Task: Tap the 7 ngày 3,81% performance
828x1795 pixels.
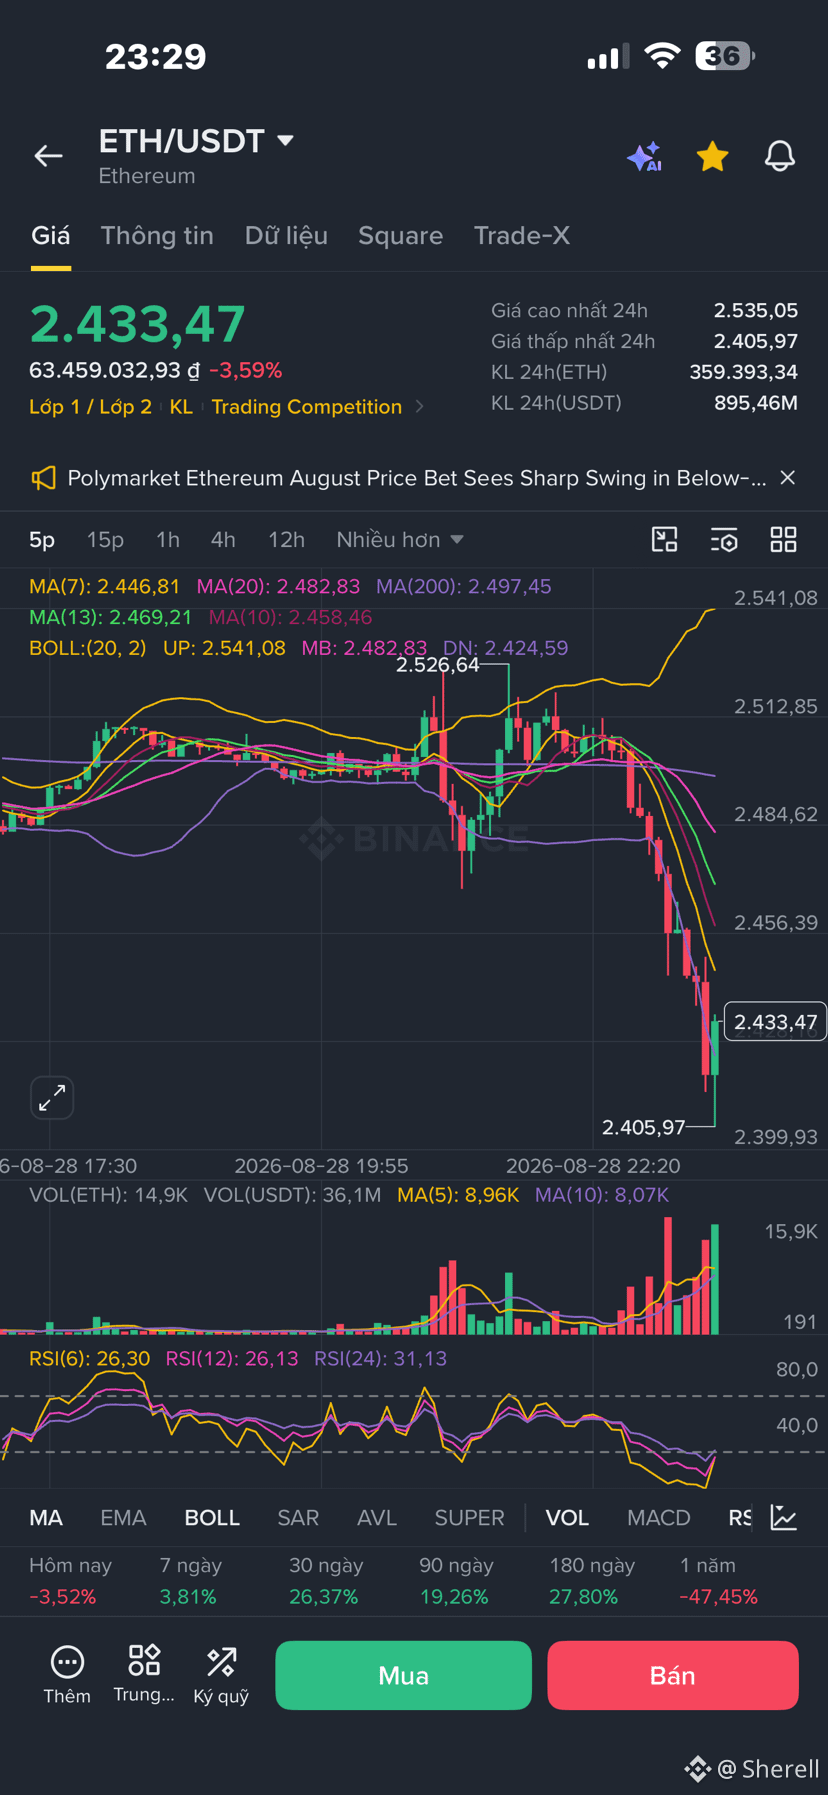Action: click(x=190, y=1581)
